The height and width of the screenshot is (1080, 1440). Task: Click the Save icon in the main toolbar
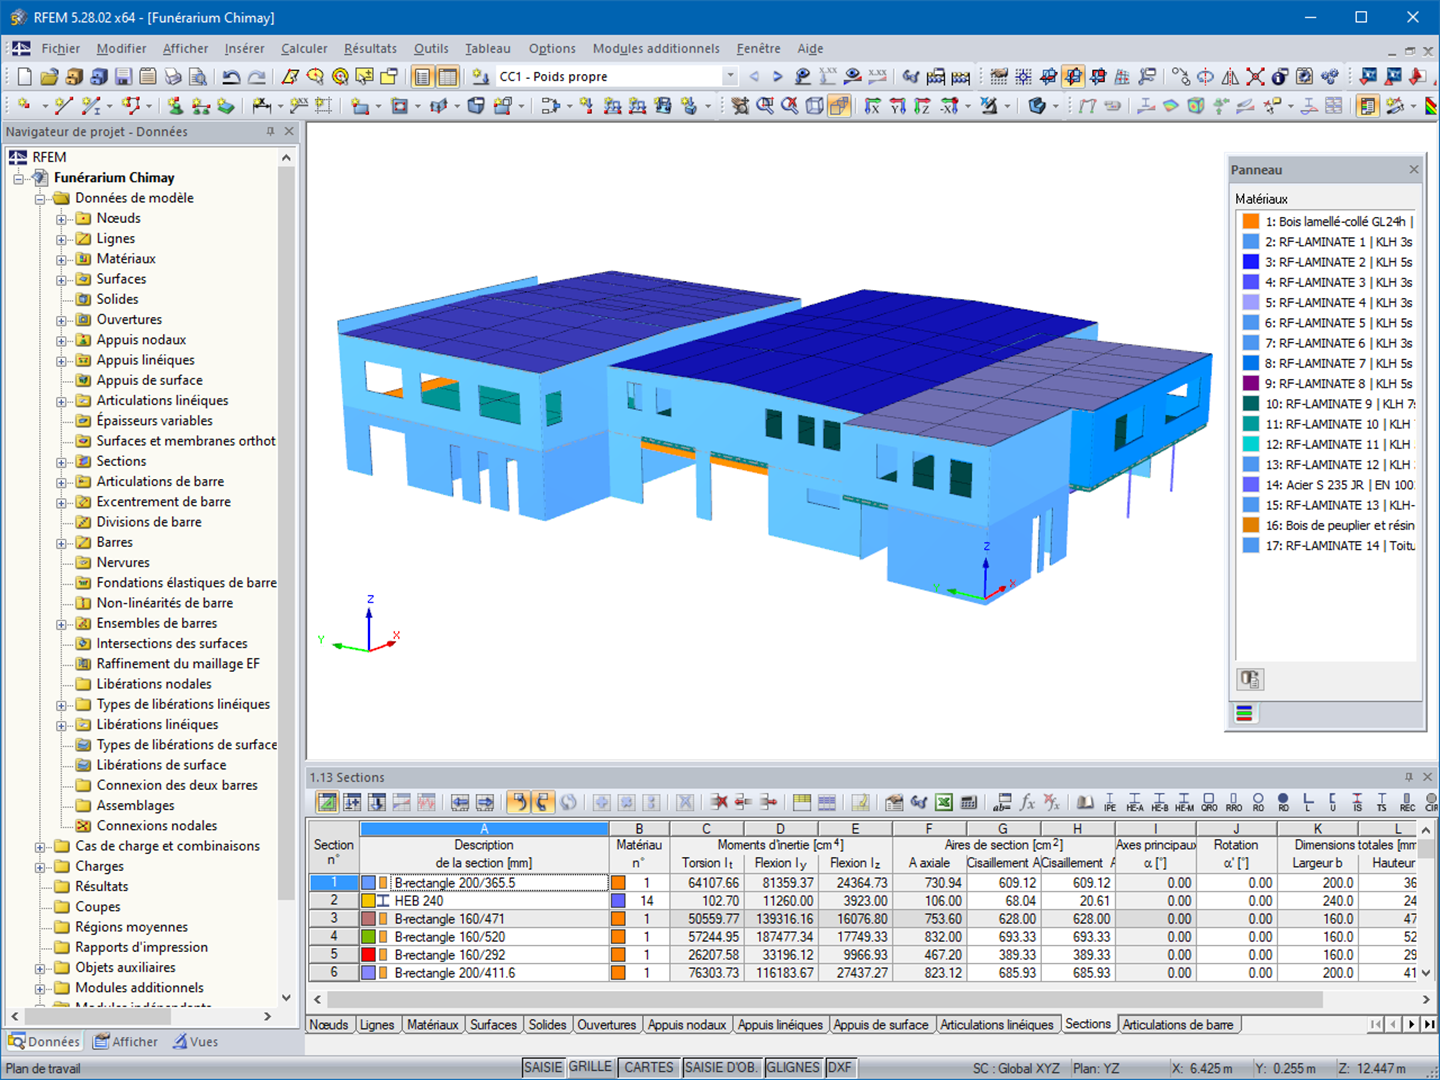point(123,76)
